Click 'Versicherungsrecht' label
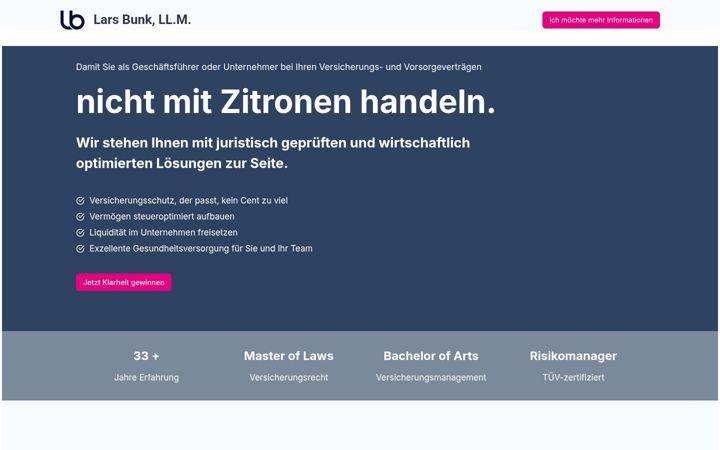 (x=288, y=377)
